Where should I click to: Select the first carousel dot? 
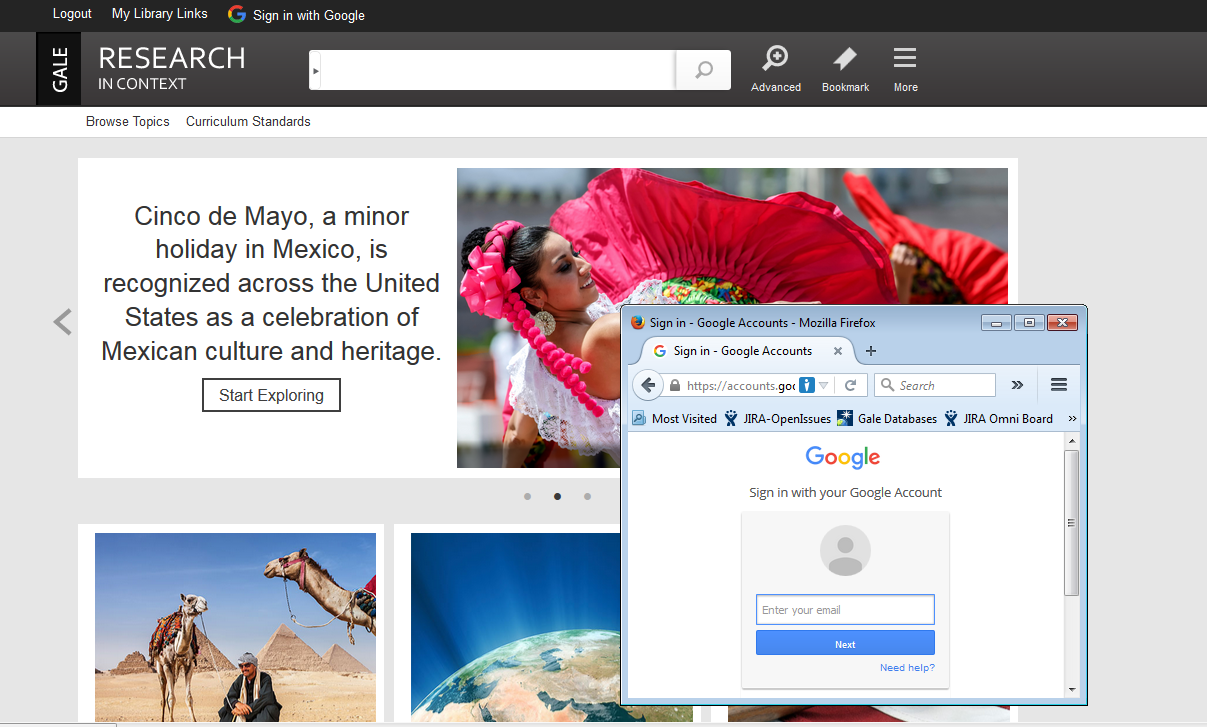(x=527, y=496)
